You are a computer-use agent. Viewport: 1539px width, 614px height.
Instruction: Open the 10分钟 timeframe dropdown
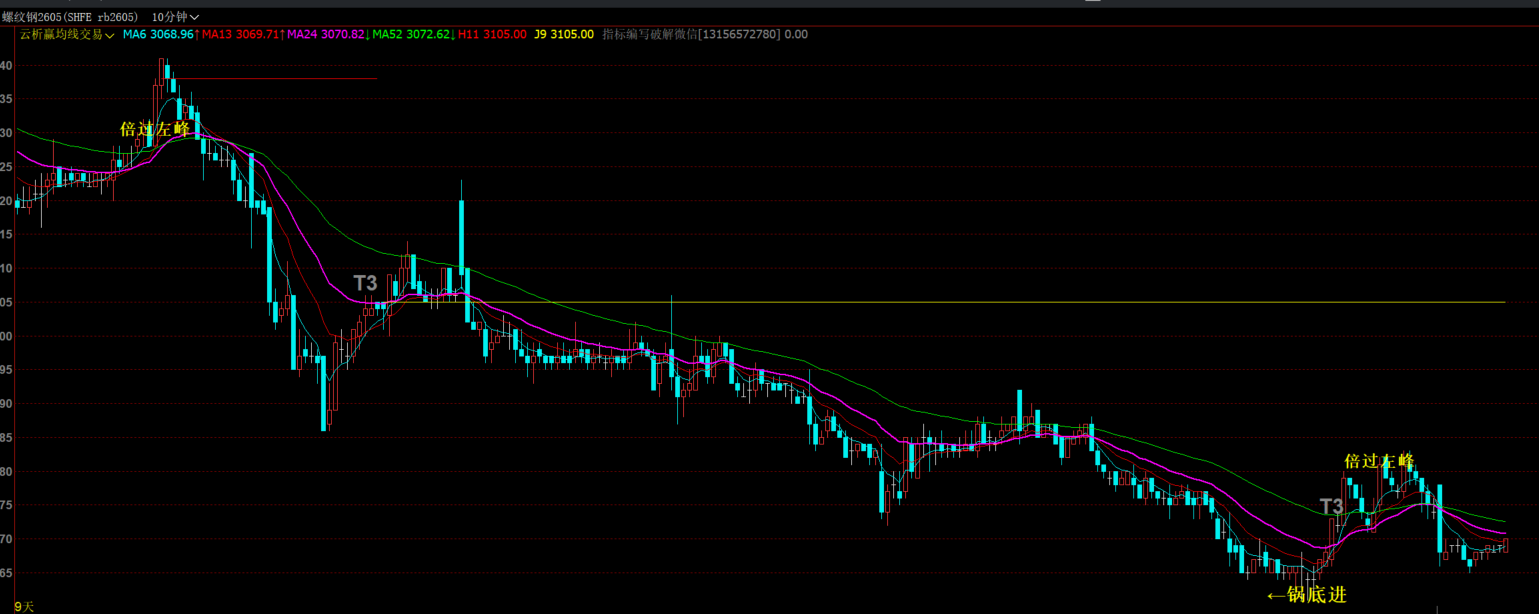click(175, 17)
